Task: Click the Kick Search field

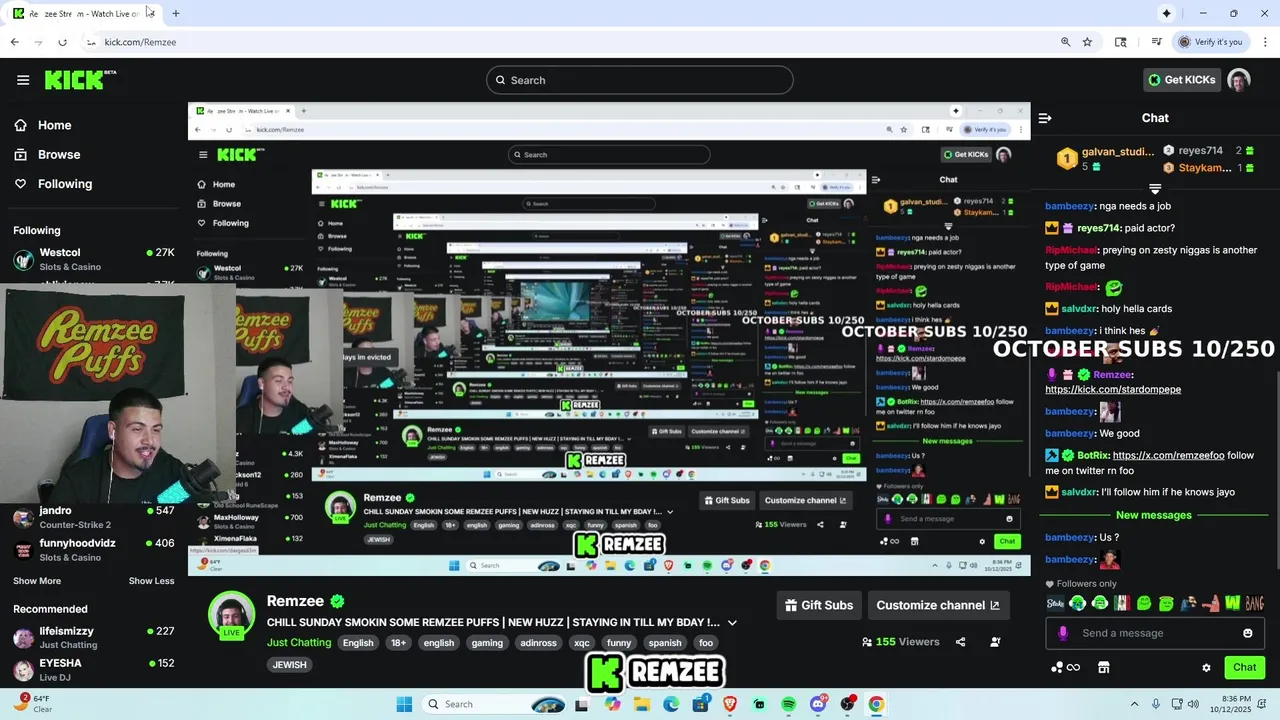Action: click(x=640, y=80)
